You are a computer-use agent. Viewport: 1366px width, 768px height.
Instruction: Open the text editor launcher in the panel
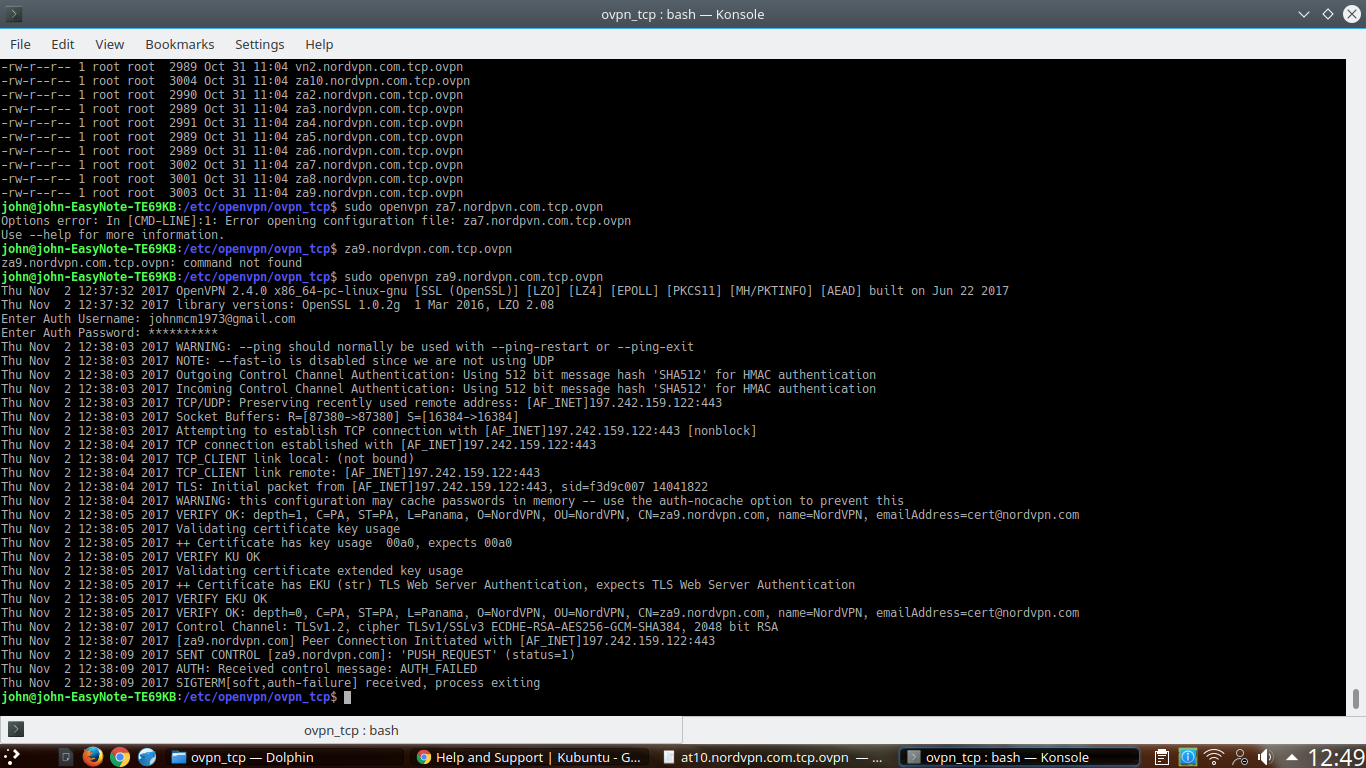click(x=66, y=757)
